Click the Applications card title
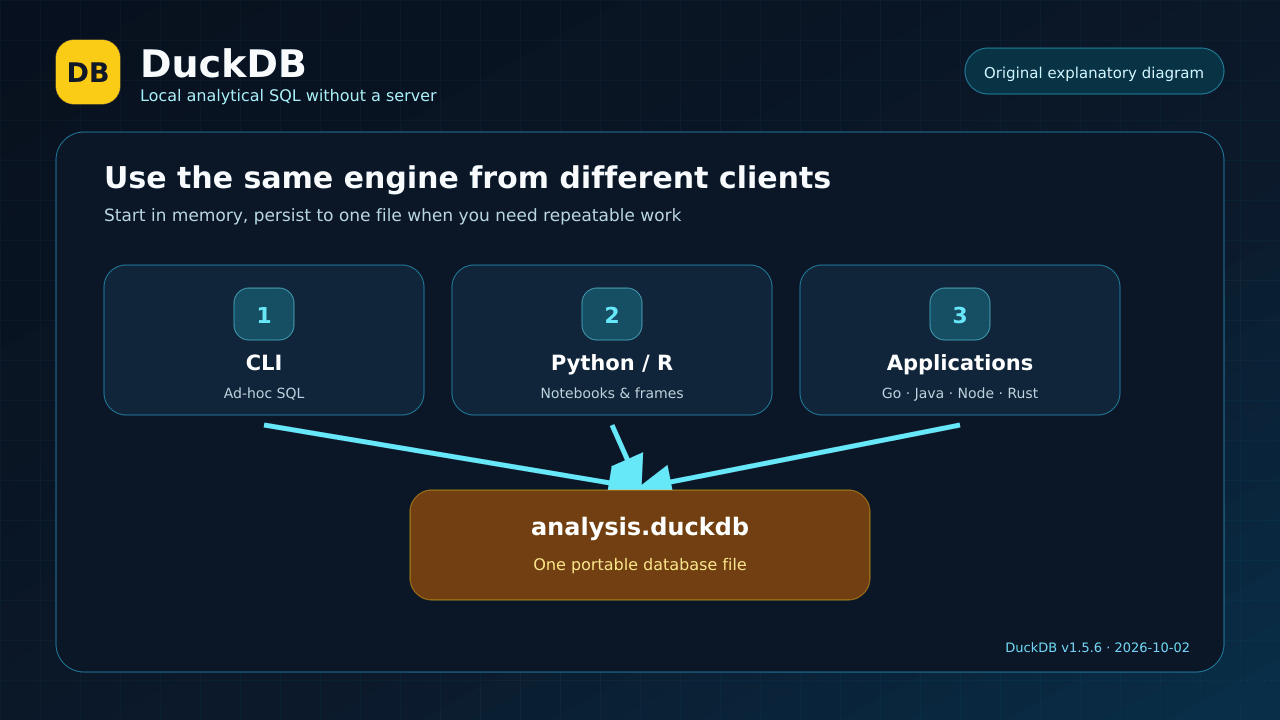Image resolution: width=1280 pixels, height=720 pixels. pyautogui.click(x=960, y=363)
